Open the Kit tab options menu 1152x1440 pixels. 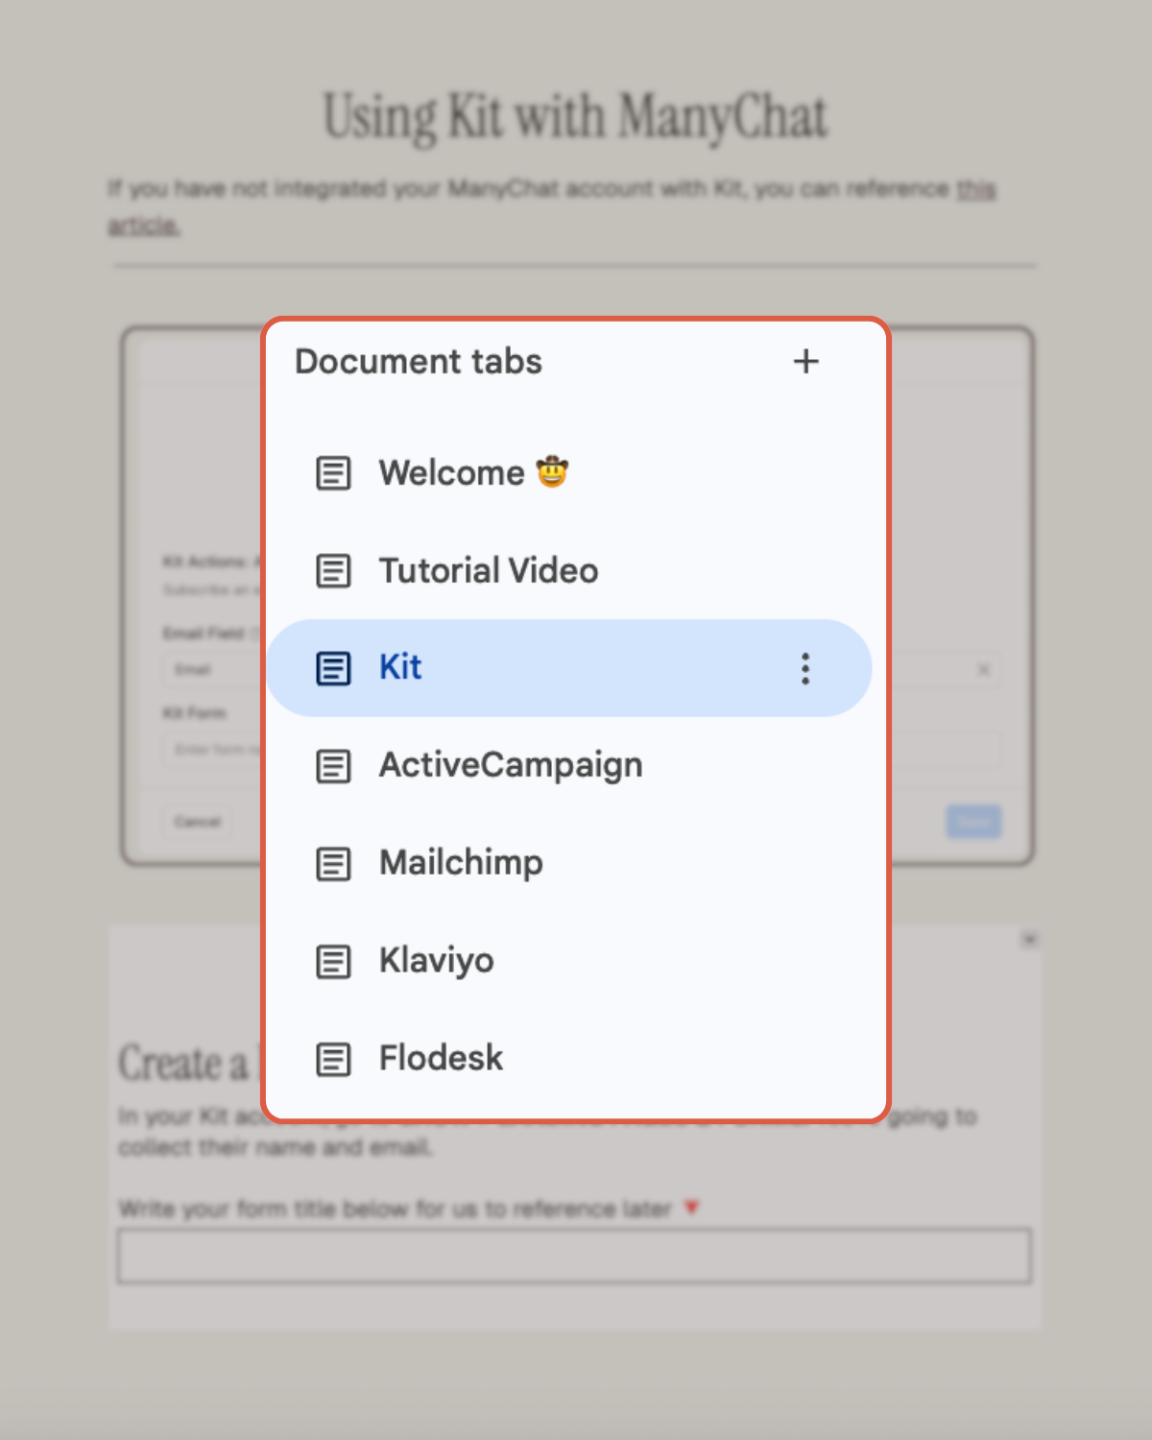[x=805, y=668]
